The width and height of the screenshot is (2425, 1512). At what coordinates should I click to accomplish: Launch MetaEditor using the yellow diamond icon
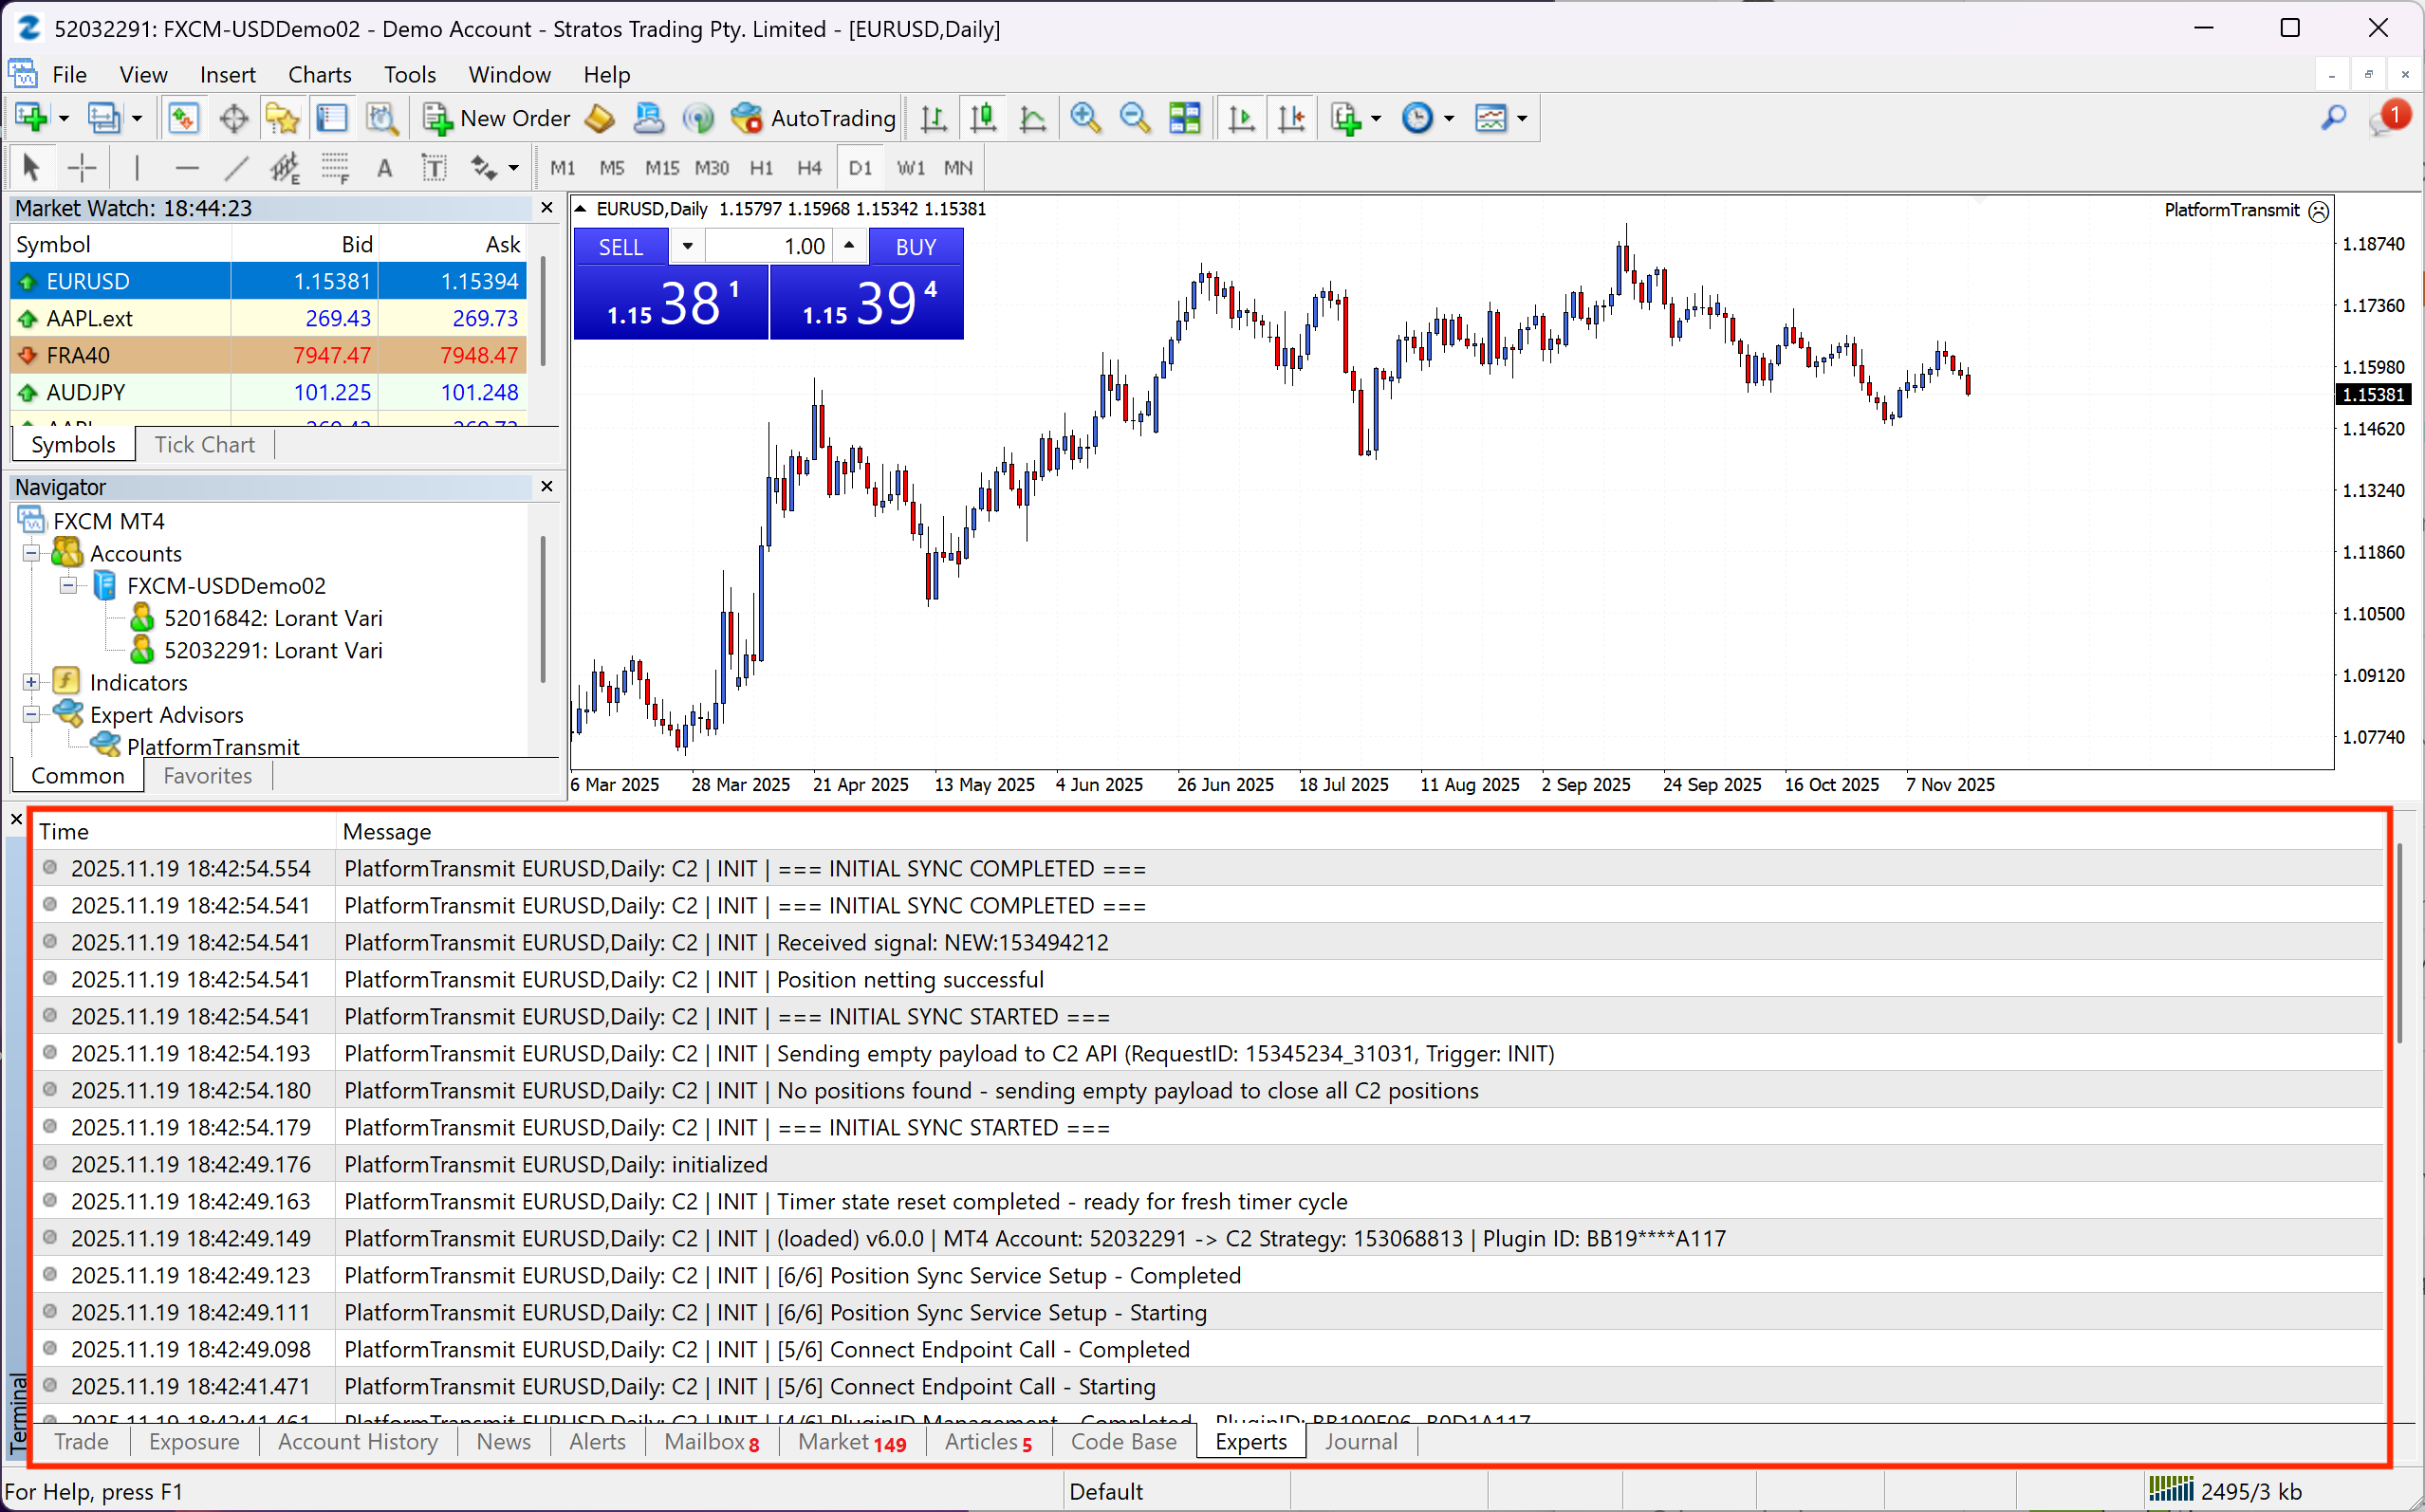[x=600, y=118]
